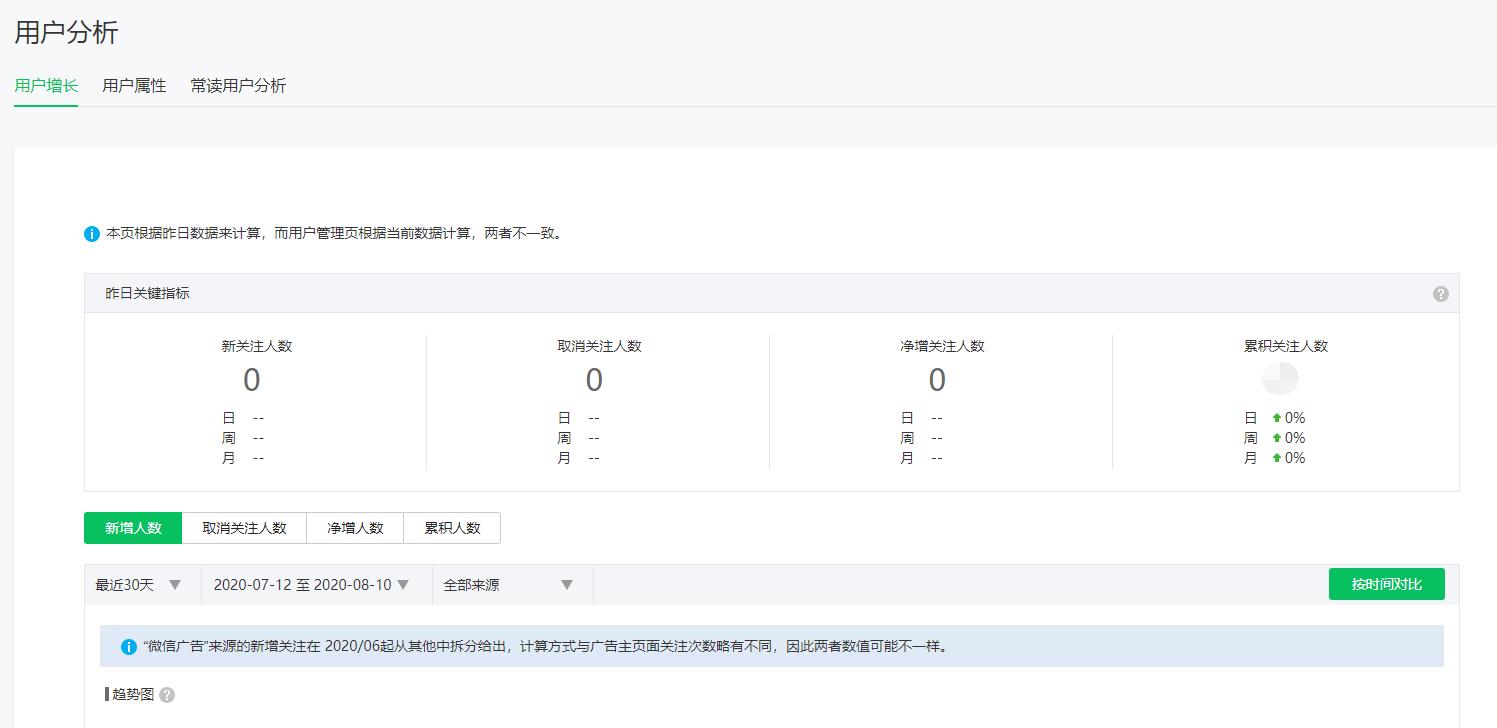The image size is (1497, 728).
Task: Click the help icon on 昨日关键指标 panel
Action: pos(1440,293)
